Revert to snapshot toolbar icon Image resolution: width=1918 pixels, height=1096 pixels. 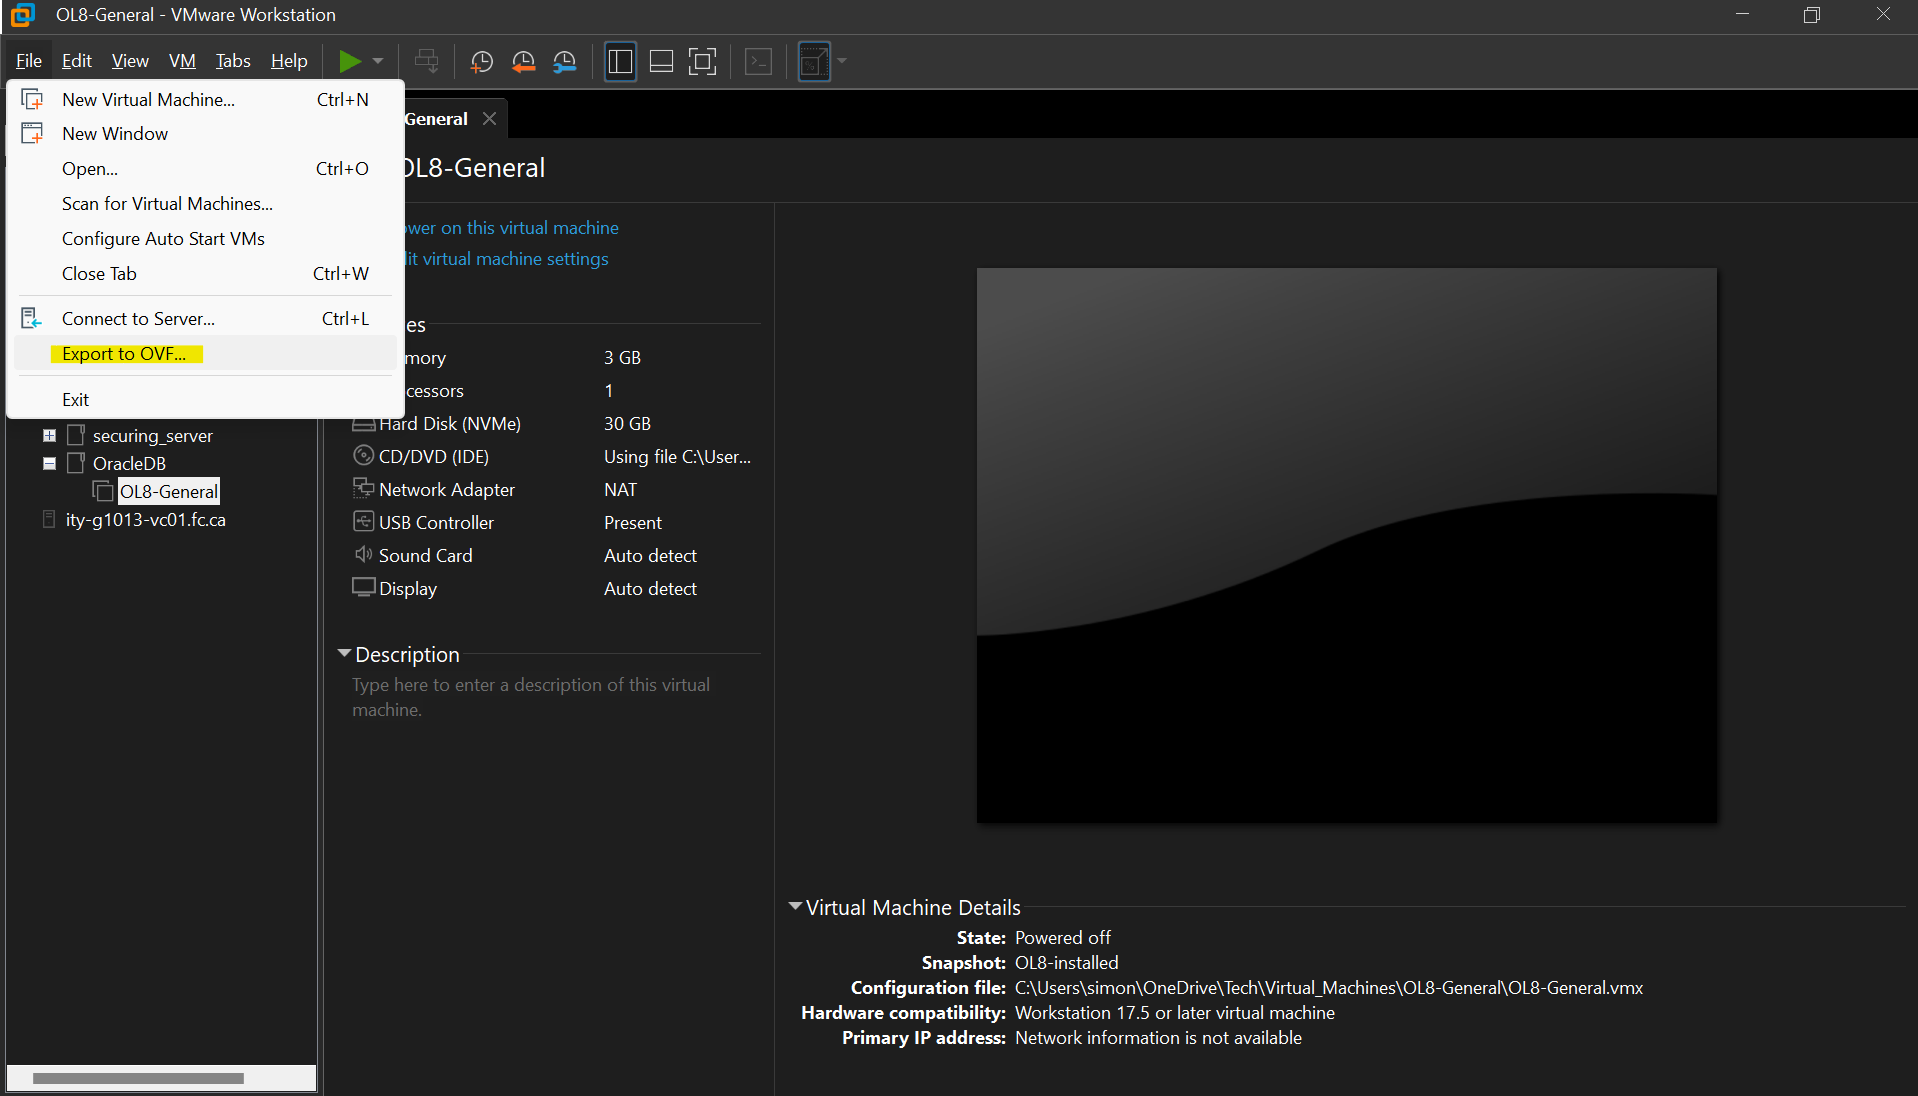(523, 61)
